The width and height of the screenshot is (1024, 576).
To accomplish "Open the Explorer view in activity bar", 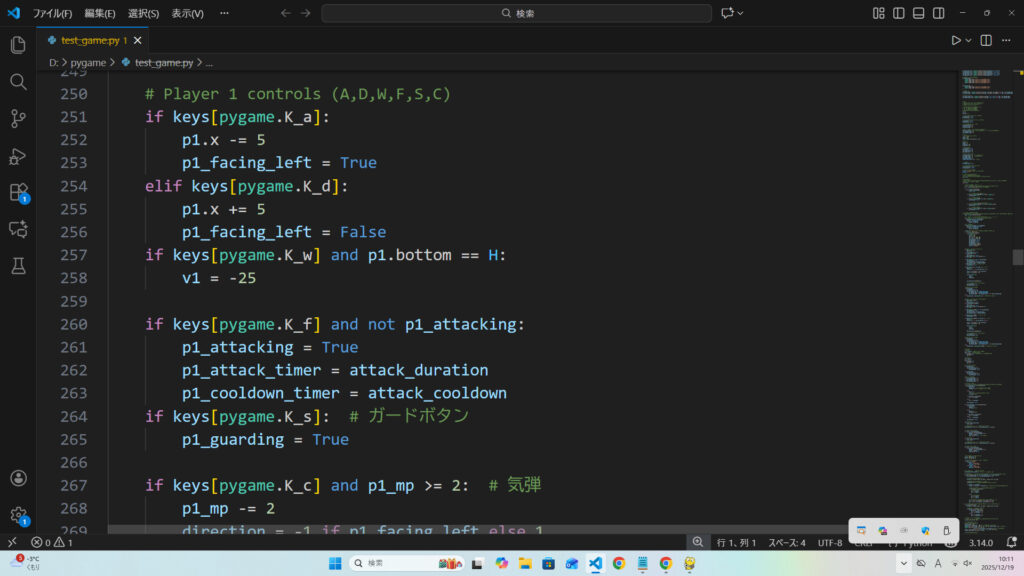I will 17,45.
